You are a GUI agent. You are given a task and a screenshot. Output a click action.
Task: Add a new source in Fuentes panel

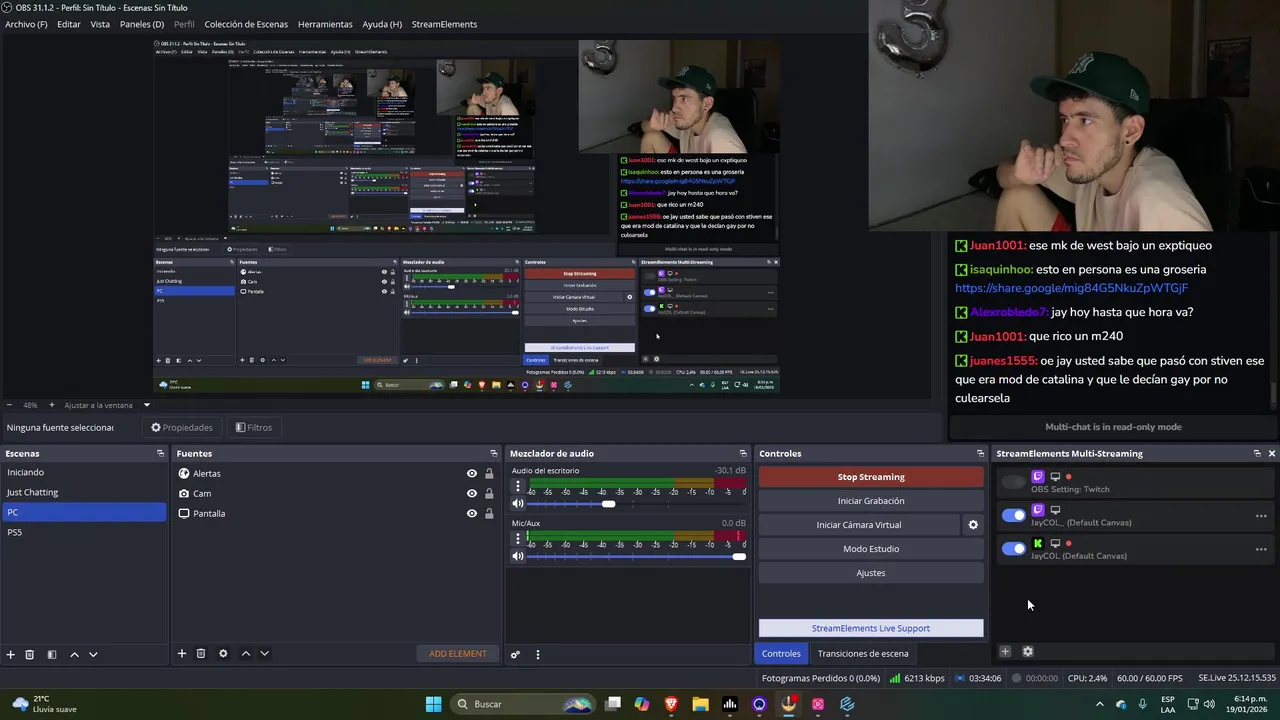[x=182, y=654]
